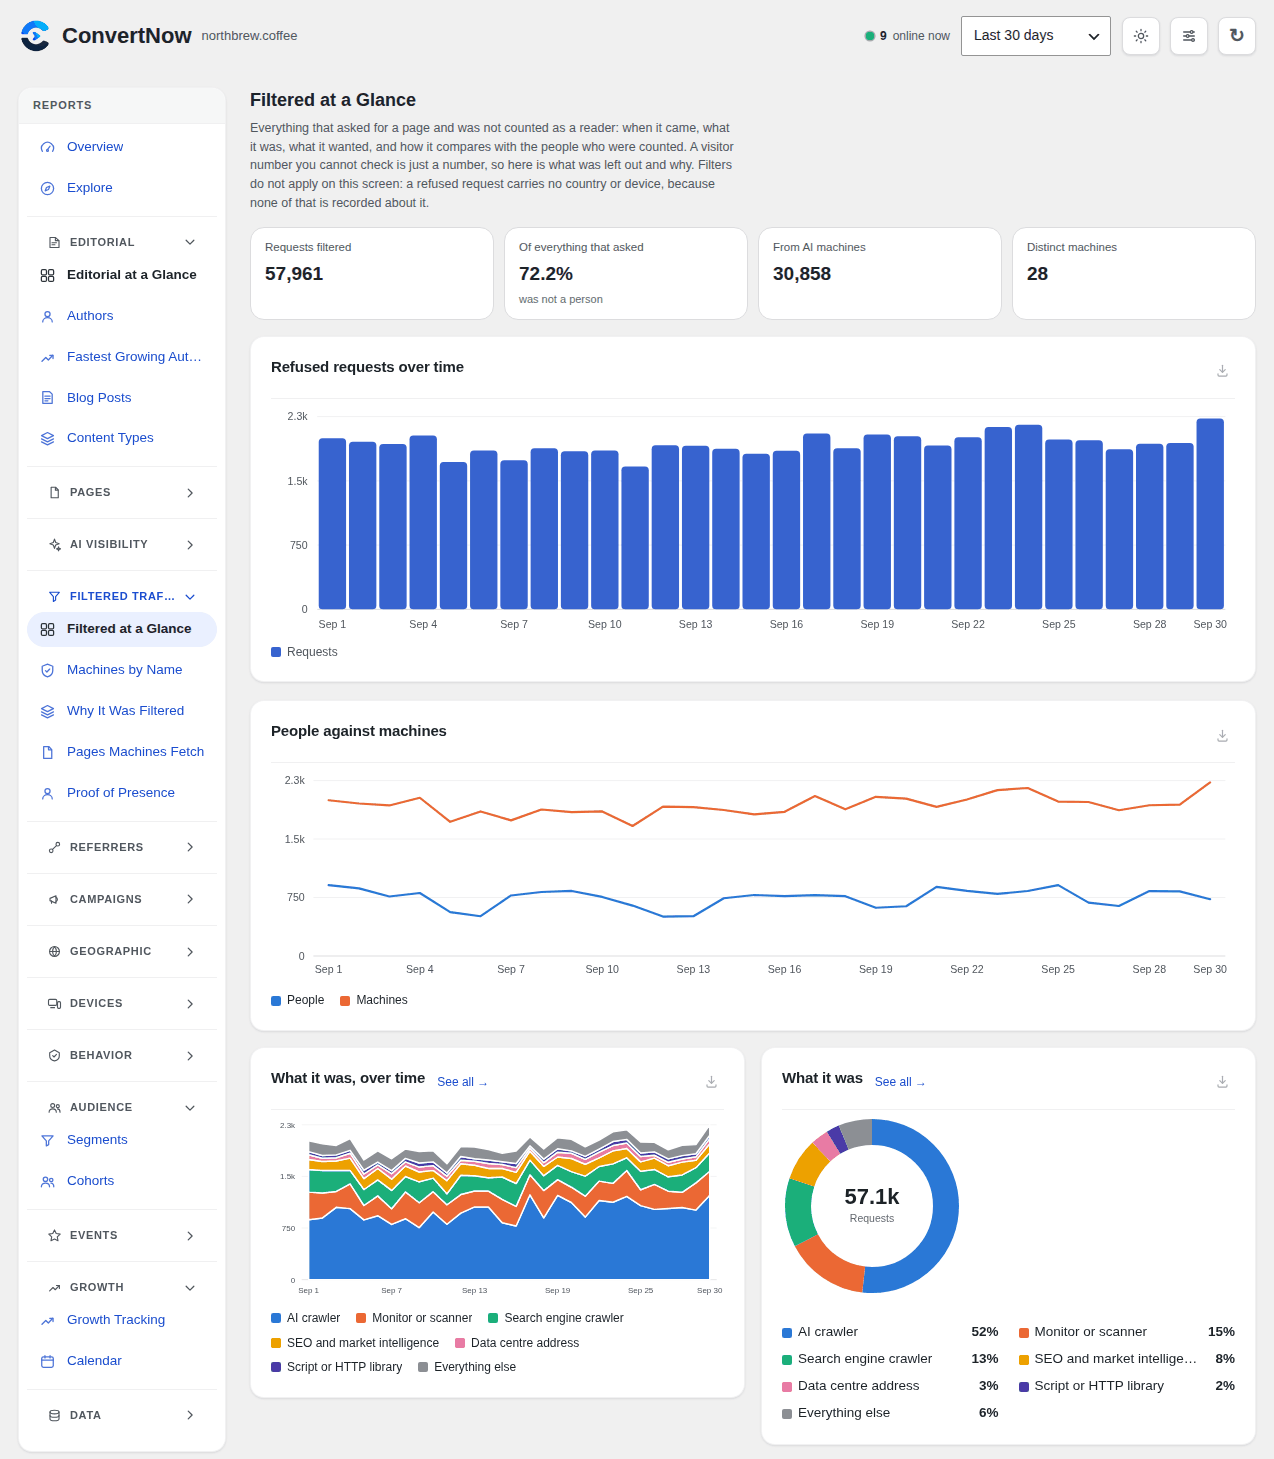Toggle AI crawler legend in area chart

306,1318
